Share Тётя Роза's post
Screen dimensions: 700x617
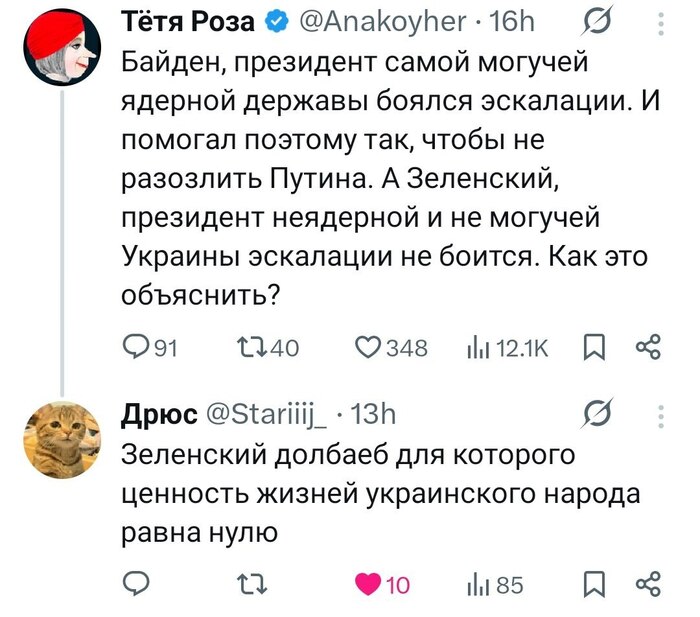click(648, 347)
